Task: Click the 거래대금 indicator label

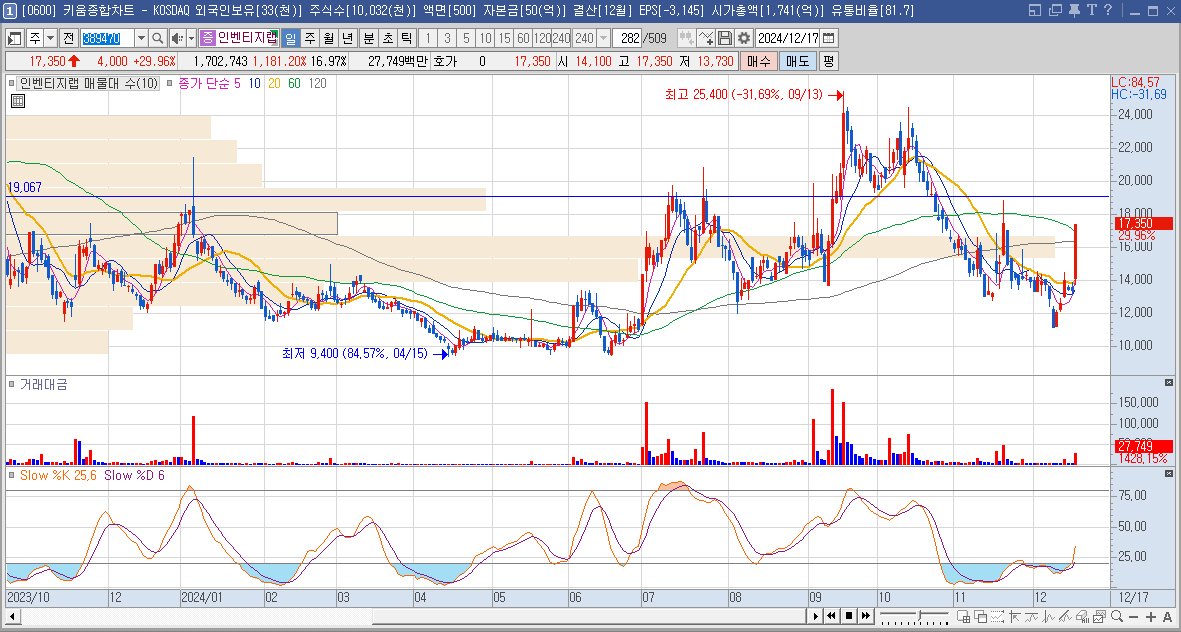Action: [44, 384]
